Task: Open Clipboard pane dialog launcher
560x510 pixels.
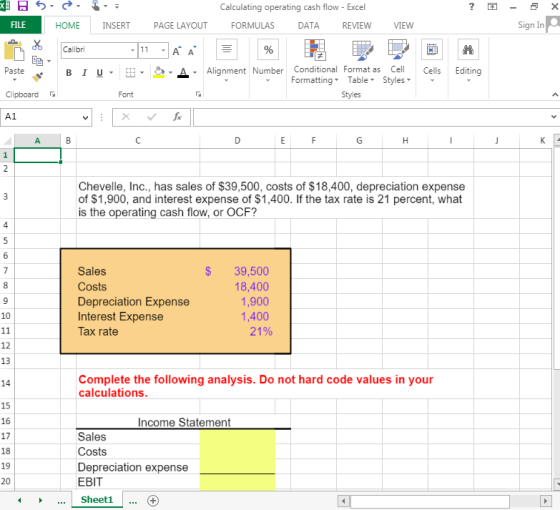Action: click(52, 94)
